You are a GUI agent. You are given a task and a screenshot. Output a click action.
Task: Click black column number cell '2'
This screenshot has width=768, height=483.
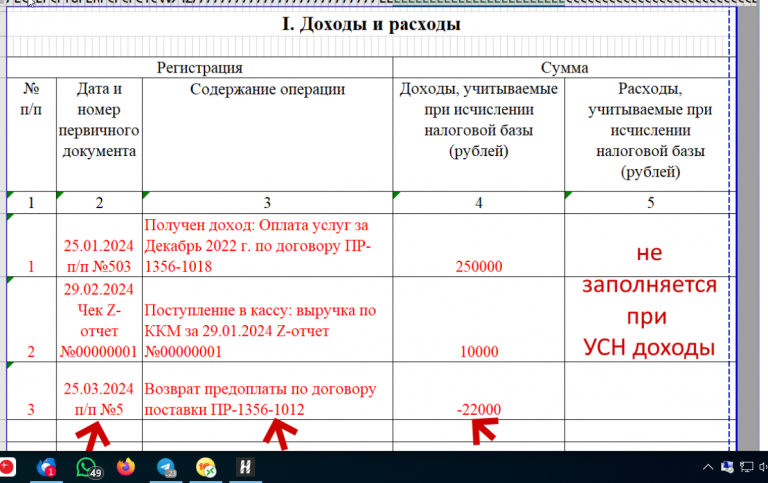click(99, 202)
